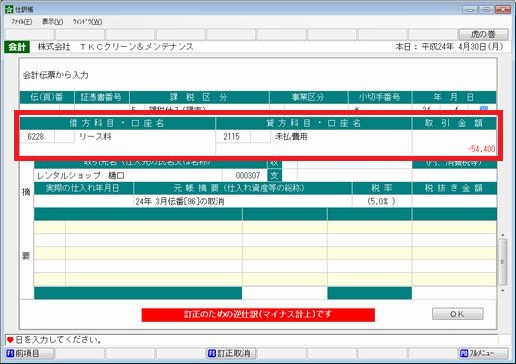516x364 pixels.
Task: Click the 支 payment indicator cell
Action: (274, 175)
